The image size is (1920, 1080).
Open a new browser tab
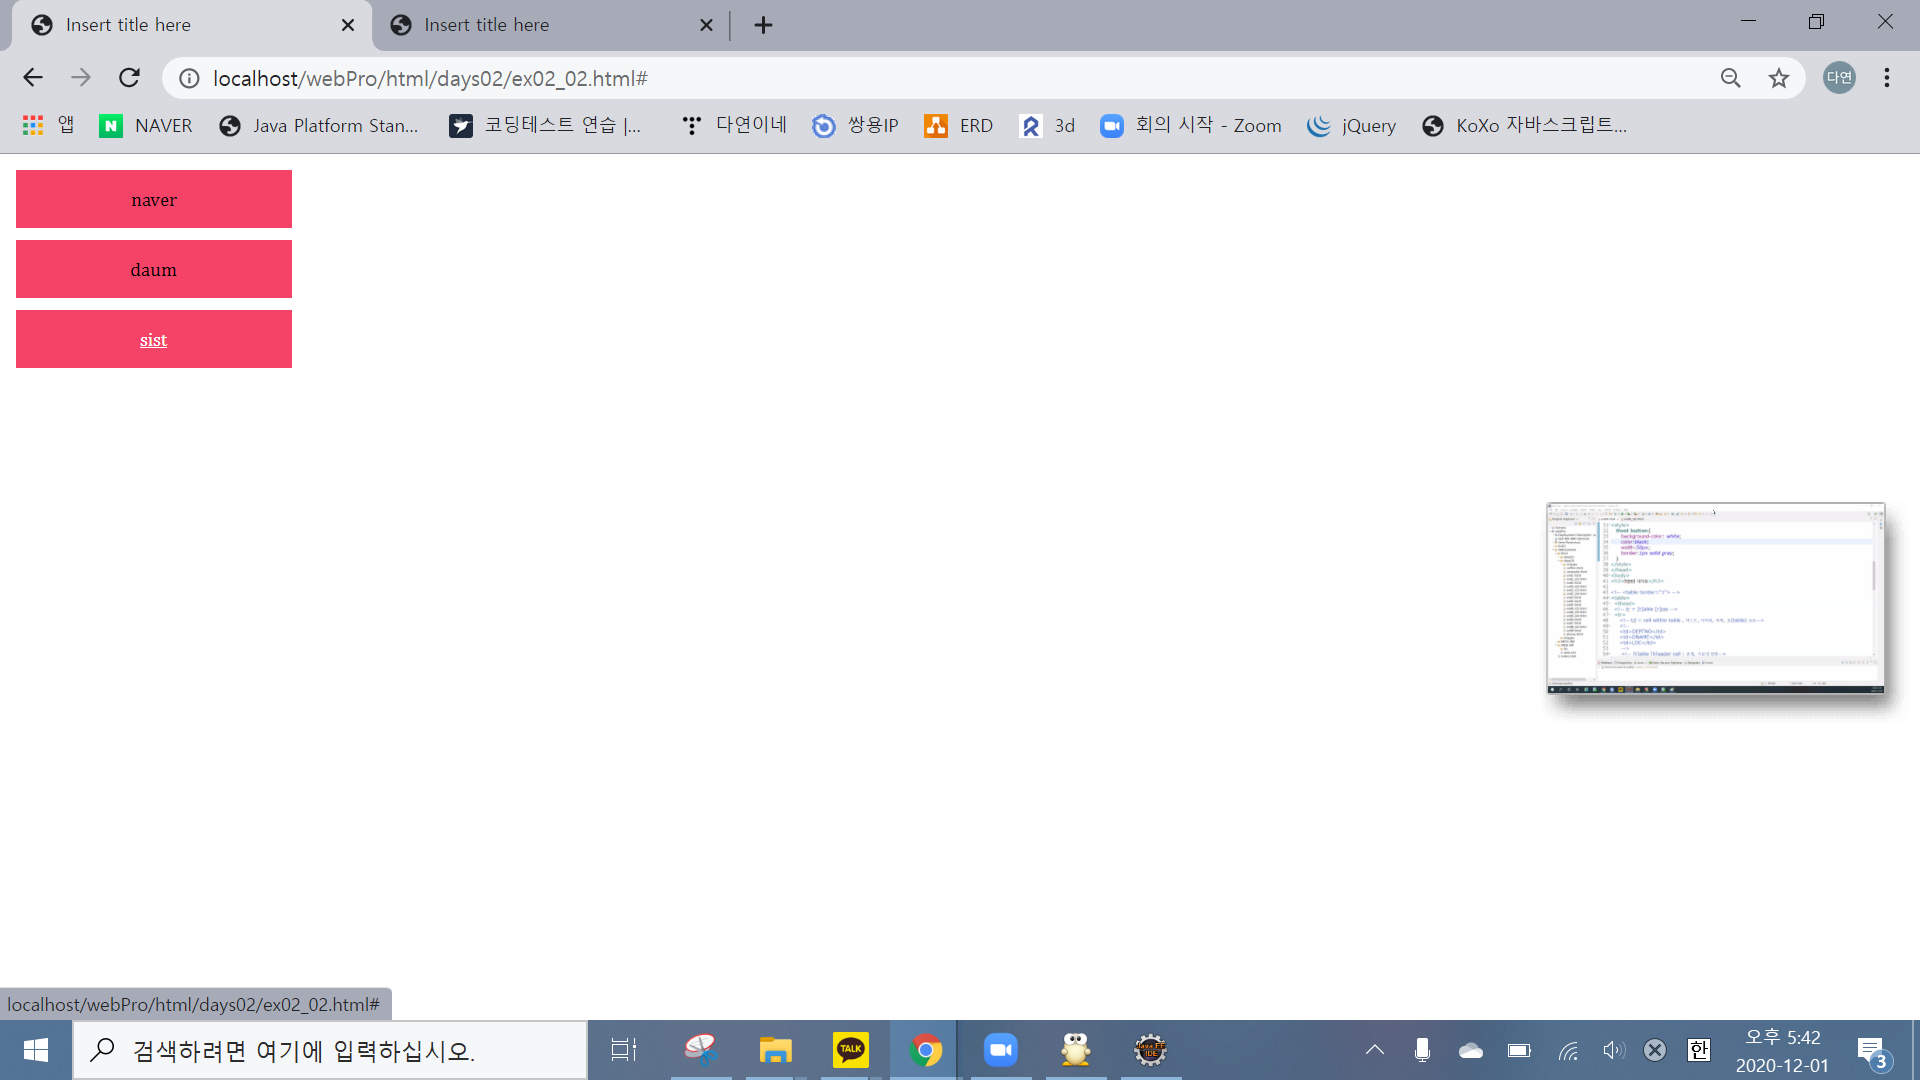point(763,25)
